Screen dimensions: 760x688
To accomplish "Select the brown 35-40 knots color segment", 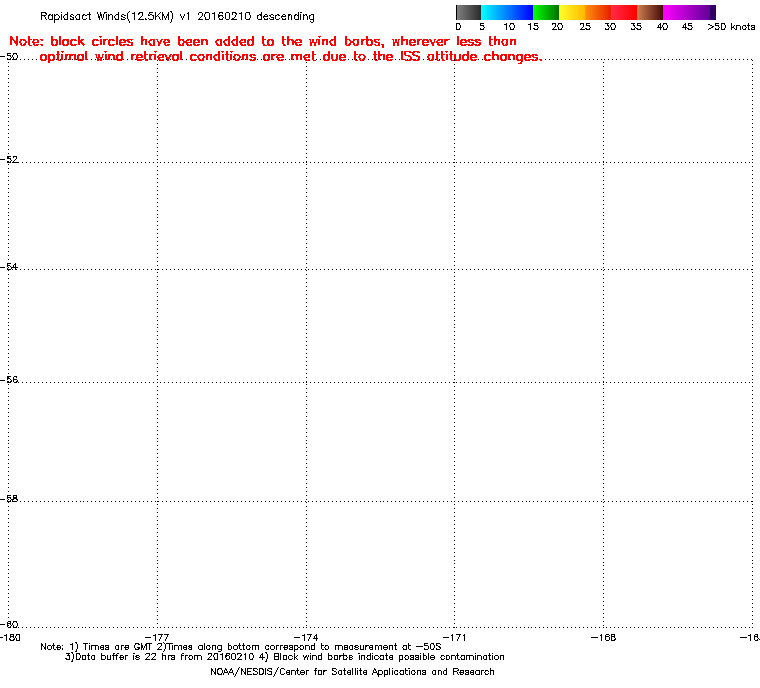I will (650, 13).
